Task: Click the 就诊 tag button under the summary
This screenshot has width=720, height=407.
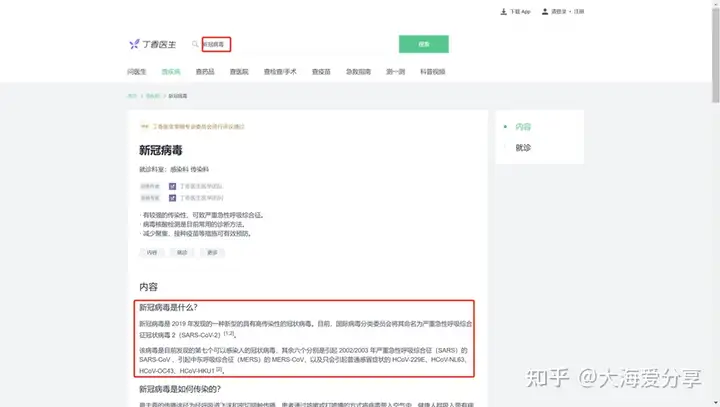Action: click(x=182, y=253)
